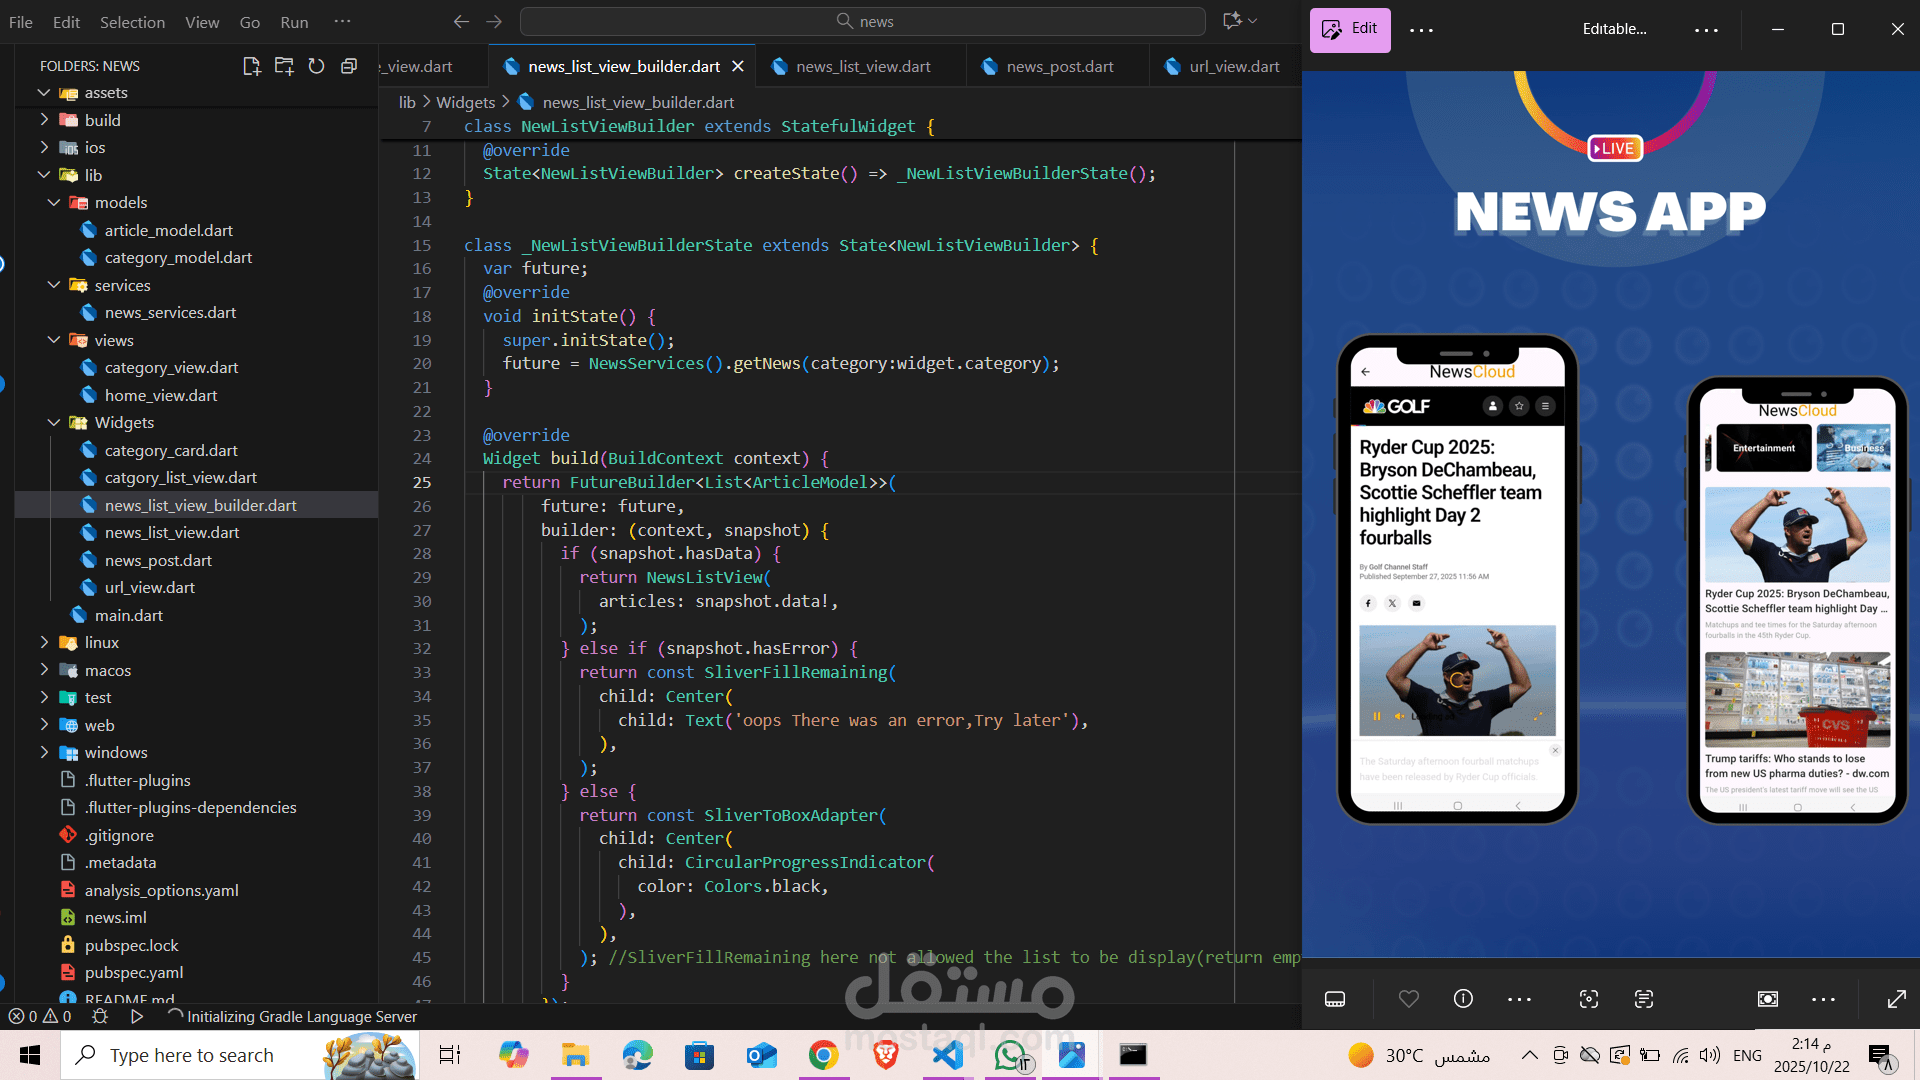Open the ellipsis menu after the info icon
The image size is (1920, 1080).
click(1519, 999)
